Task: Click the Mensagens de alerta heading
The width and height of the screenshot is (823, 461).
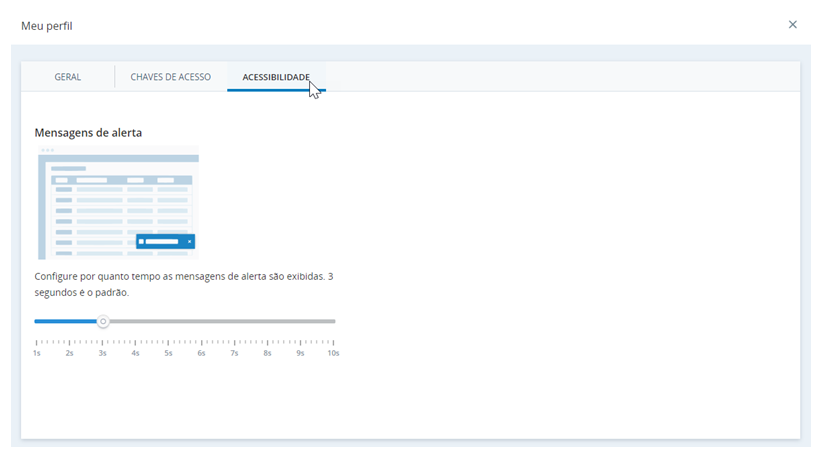Action: (x=88, y=133)
